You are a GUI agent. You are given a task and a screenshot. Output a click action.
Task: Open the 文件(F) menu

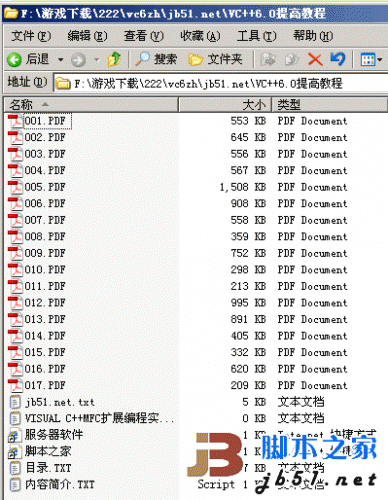pyautogui.click(x=31, y=36)
